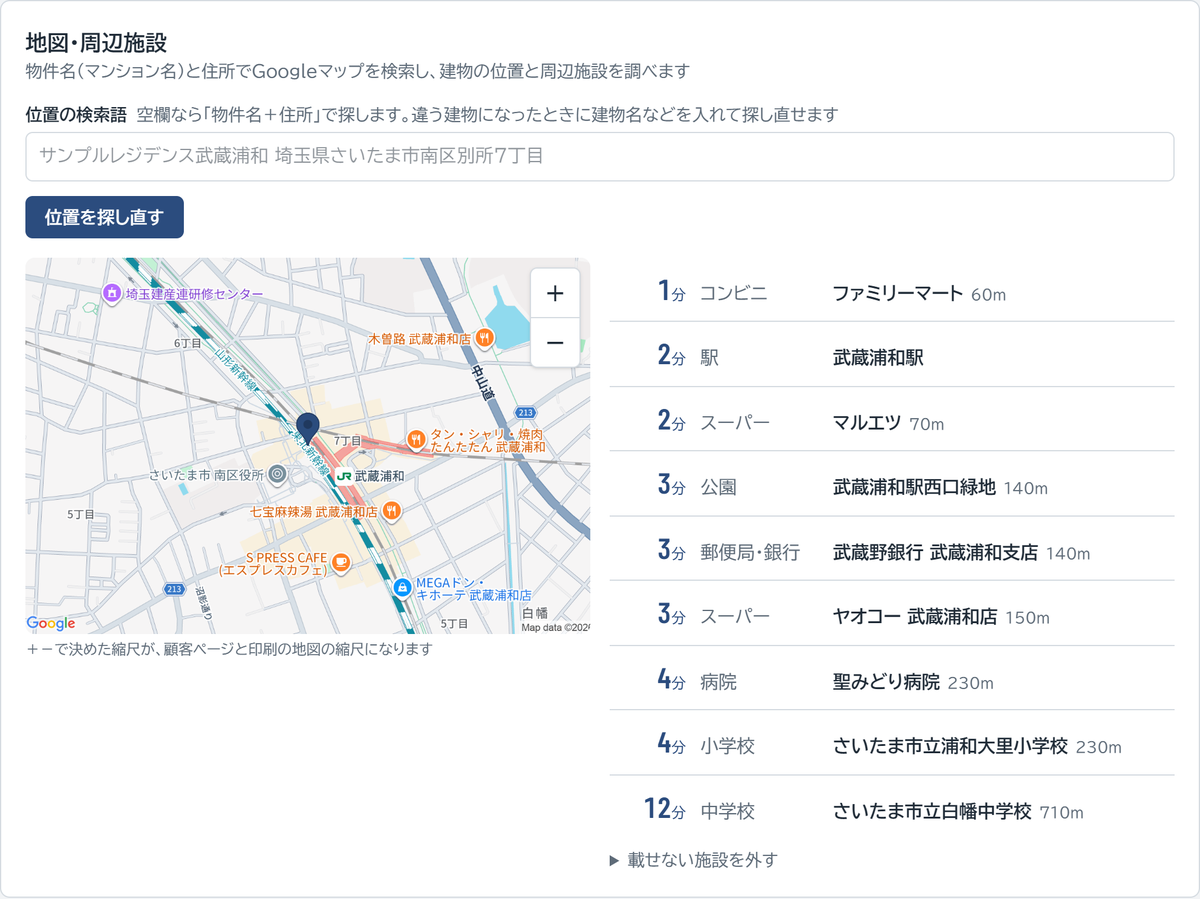
Task: Click the 中学校 category label
Action: [x=727, y=811]
